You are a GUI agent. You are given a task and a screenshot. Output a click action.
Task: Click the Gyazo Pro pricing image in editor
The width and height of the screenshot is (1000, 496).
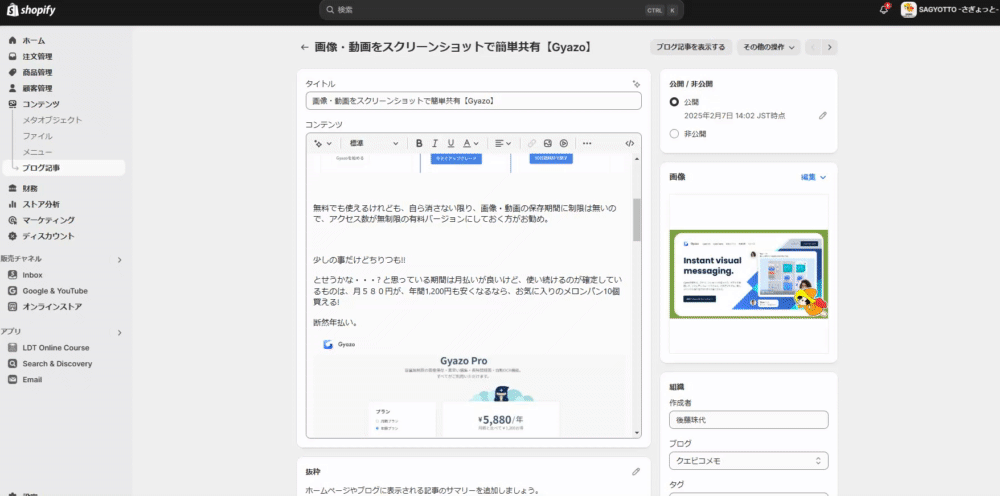pos(469,389)
